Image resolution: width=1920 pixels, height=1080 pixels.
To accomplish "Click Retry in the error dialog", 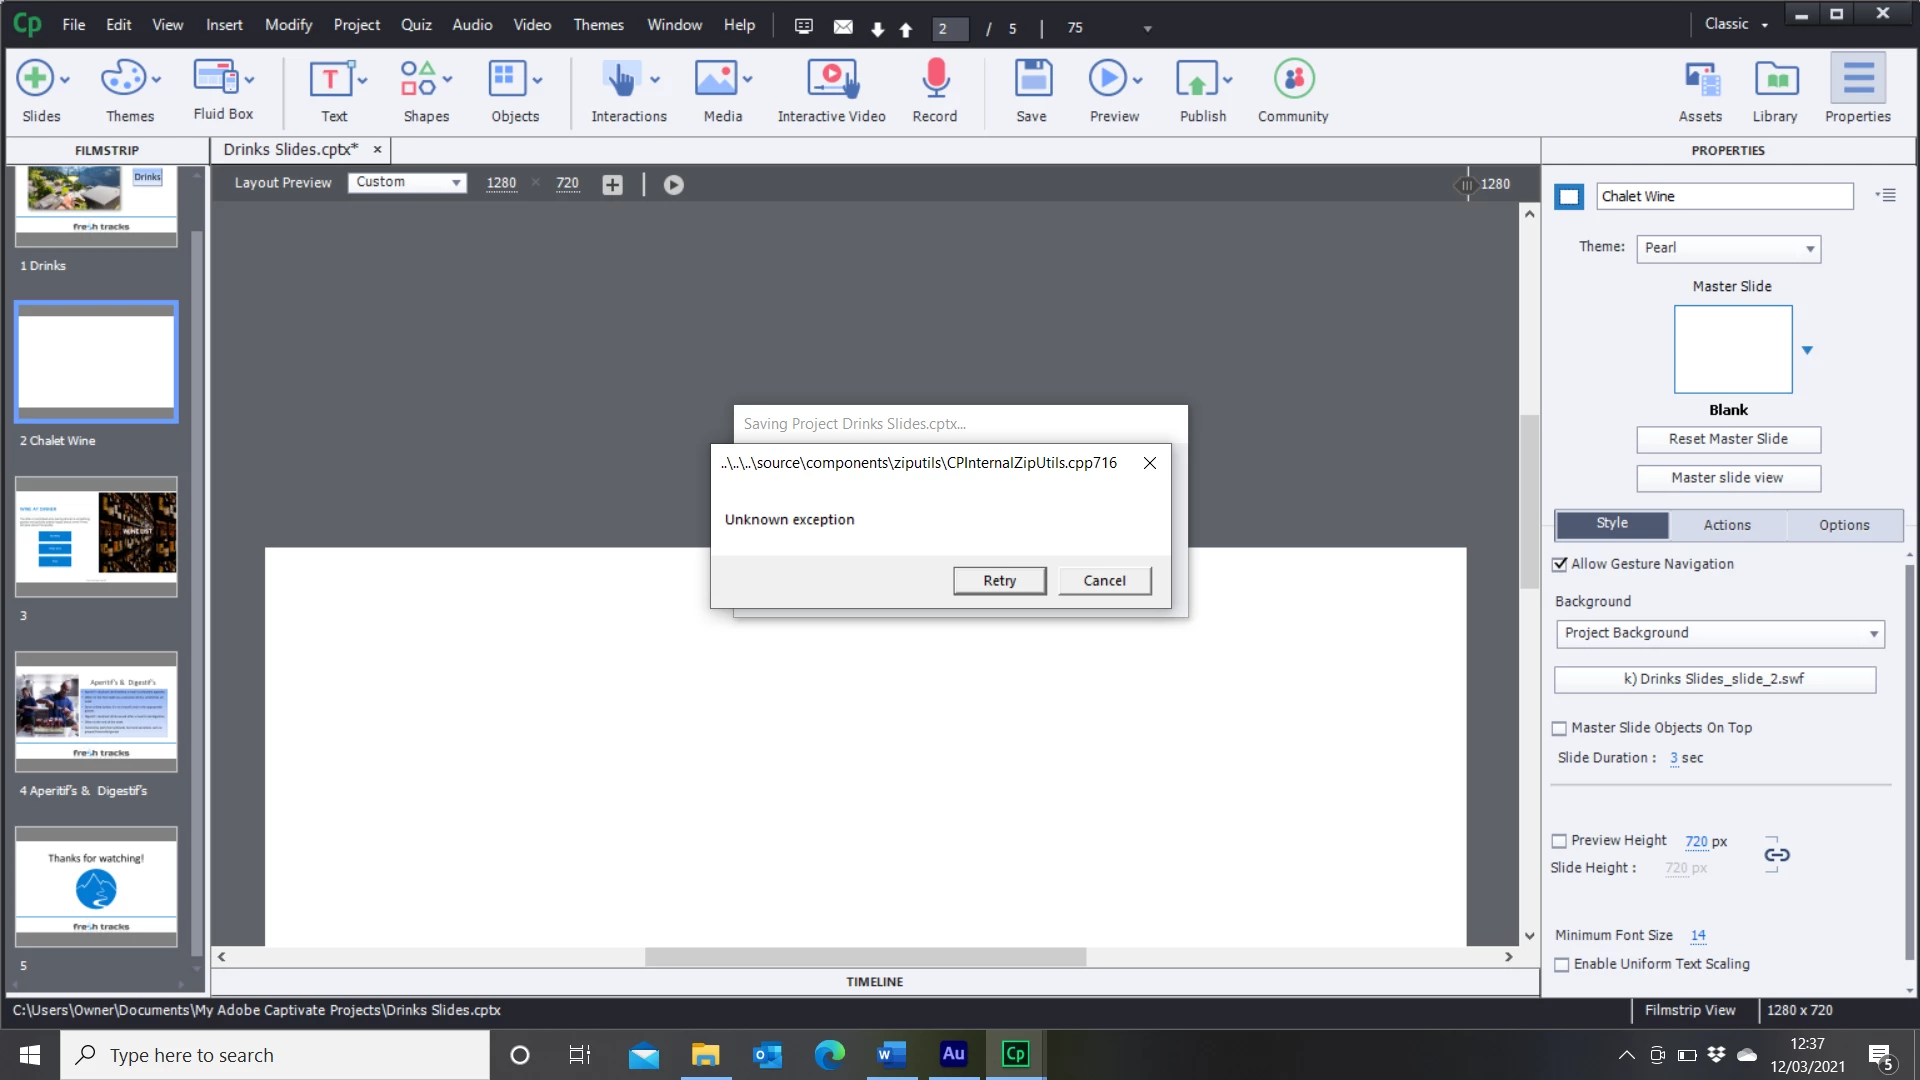I will 999,581.
